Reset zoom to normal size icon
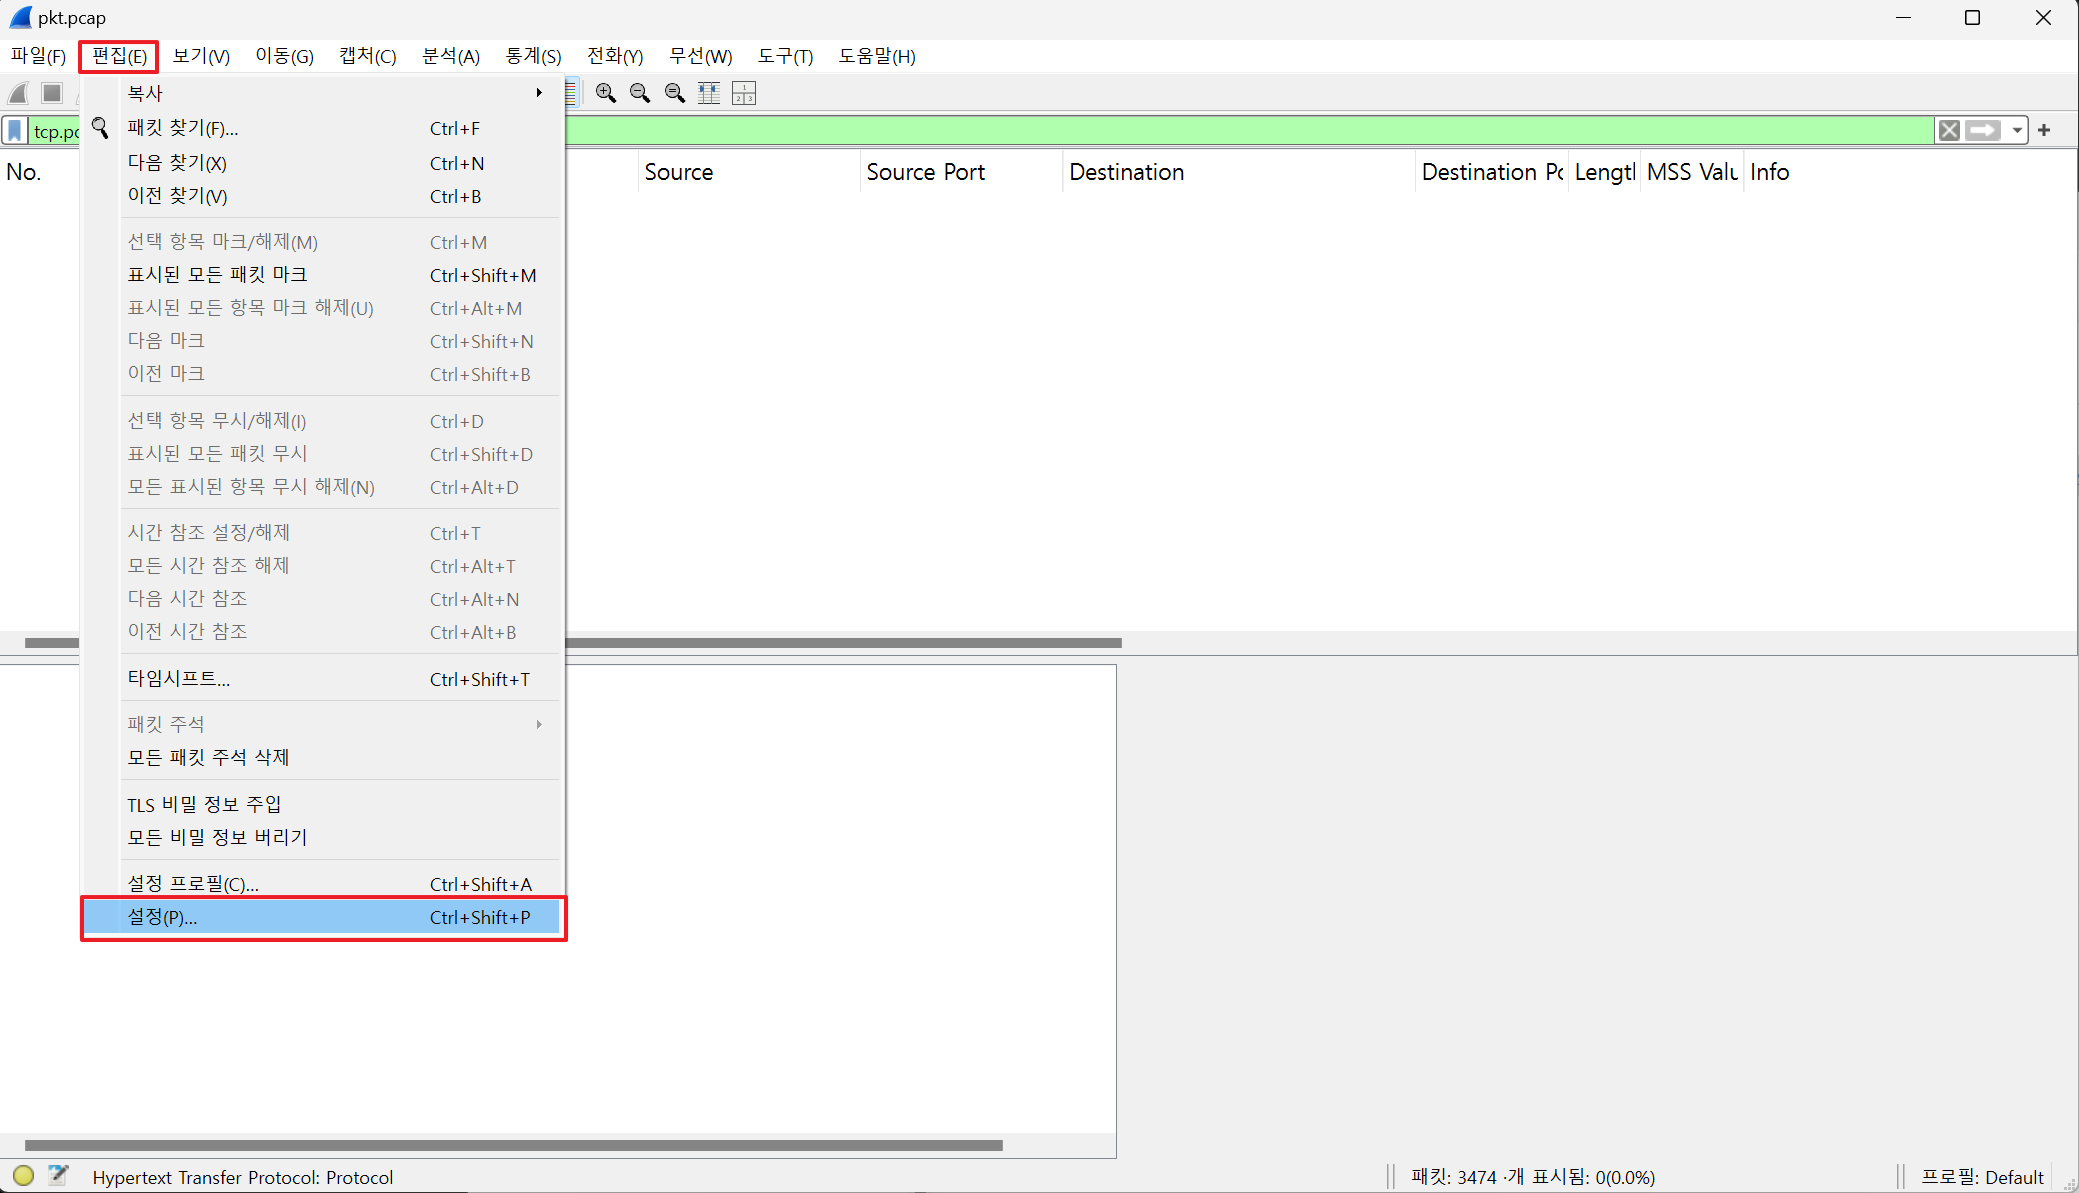2079x1193 pixels. point(675,93)
